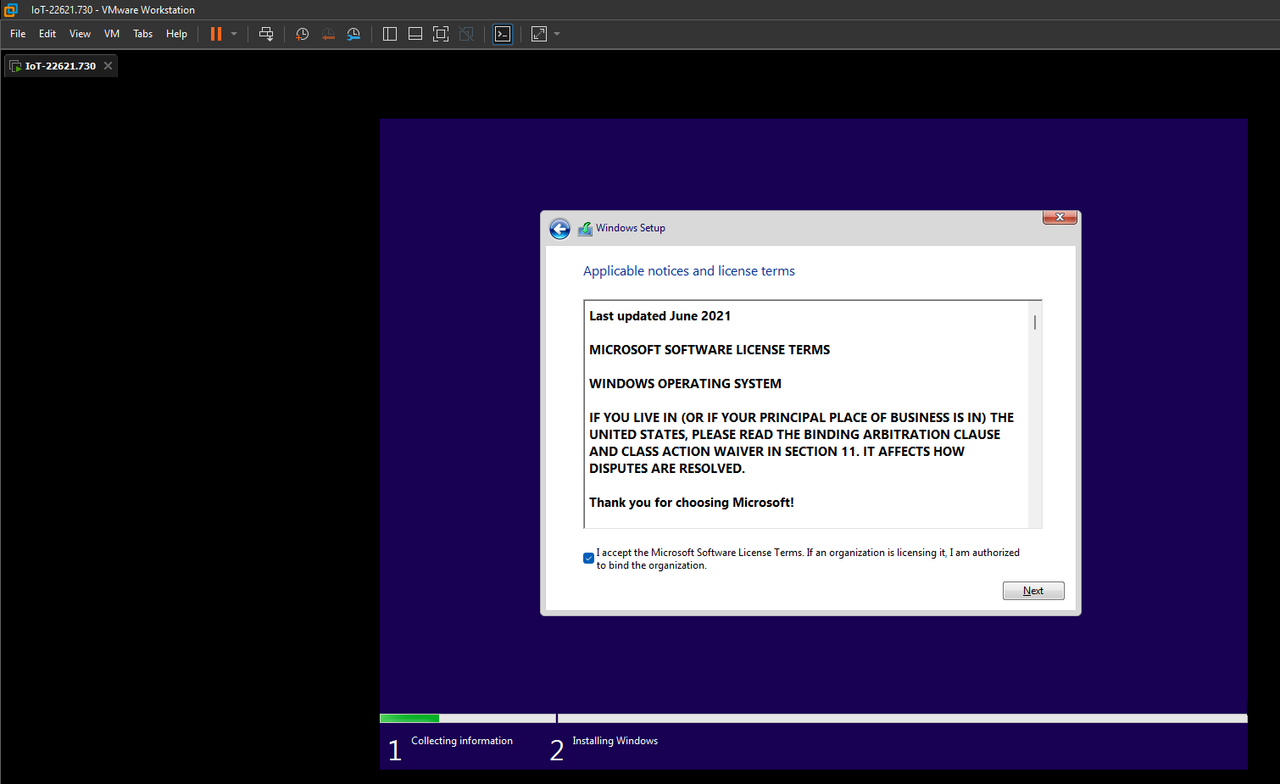Click the Next button
Viewport: 1280px width, 784px height.
[1033, 591]
